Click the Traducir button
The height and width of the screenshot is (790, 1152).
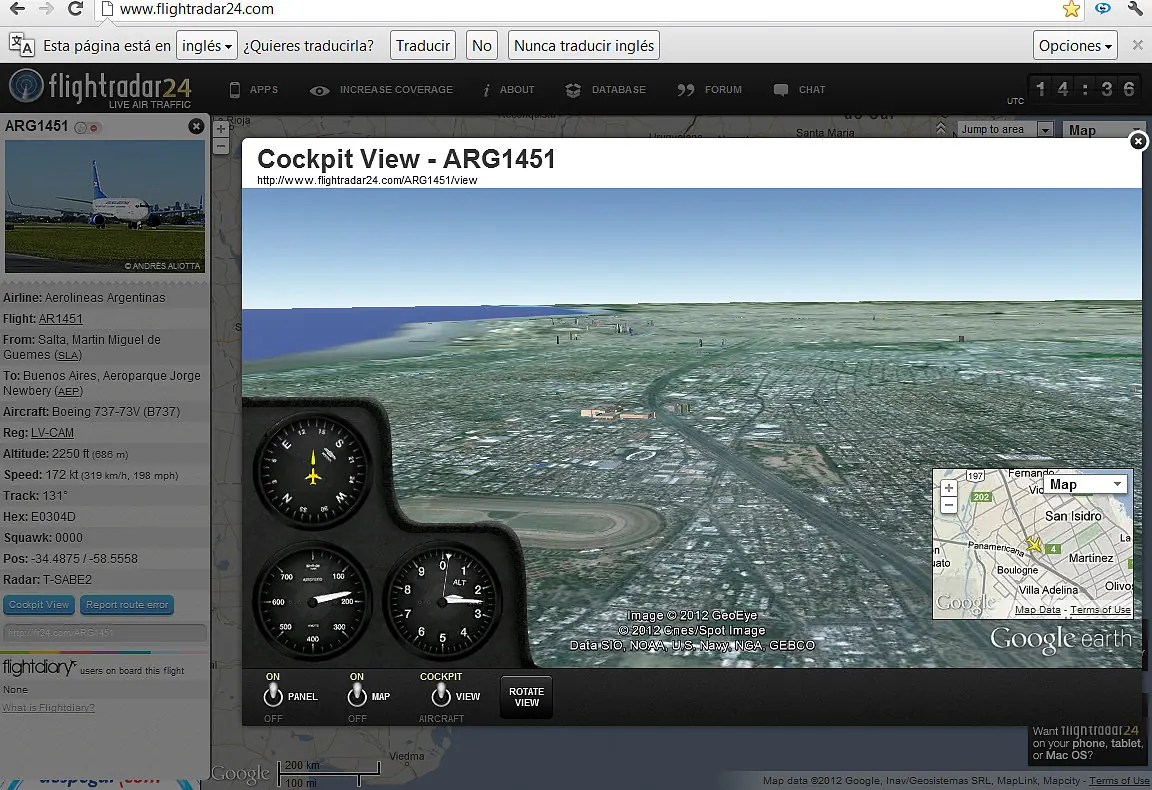[422, 46]
